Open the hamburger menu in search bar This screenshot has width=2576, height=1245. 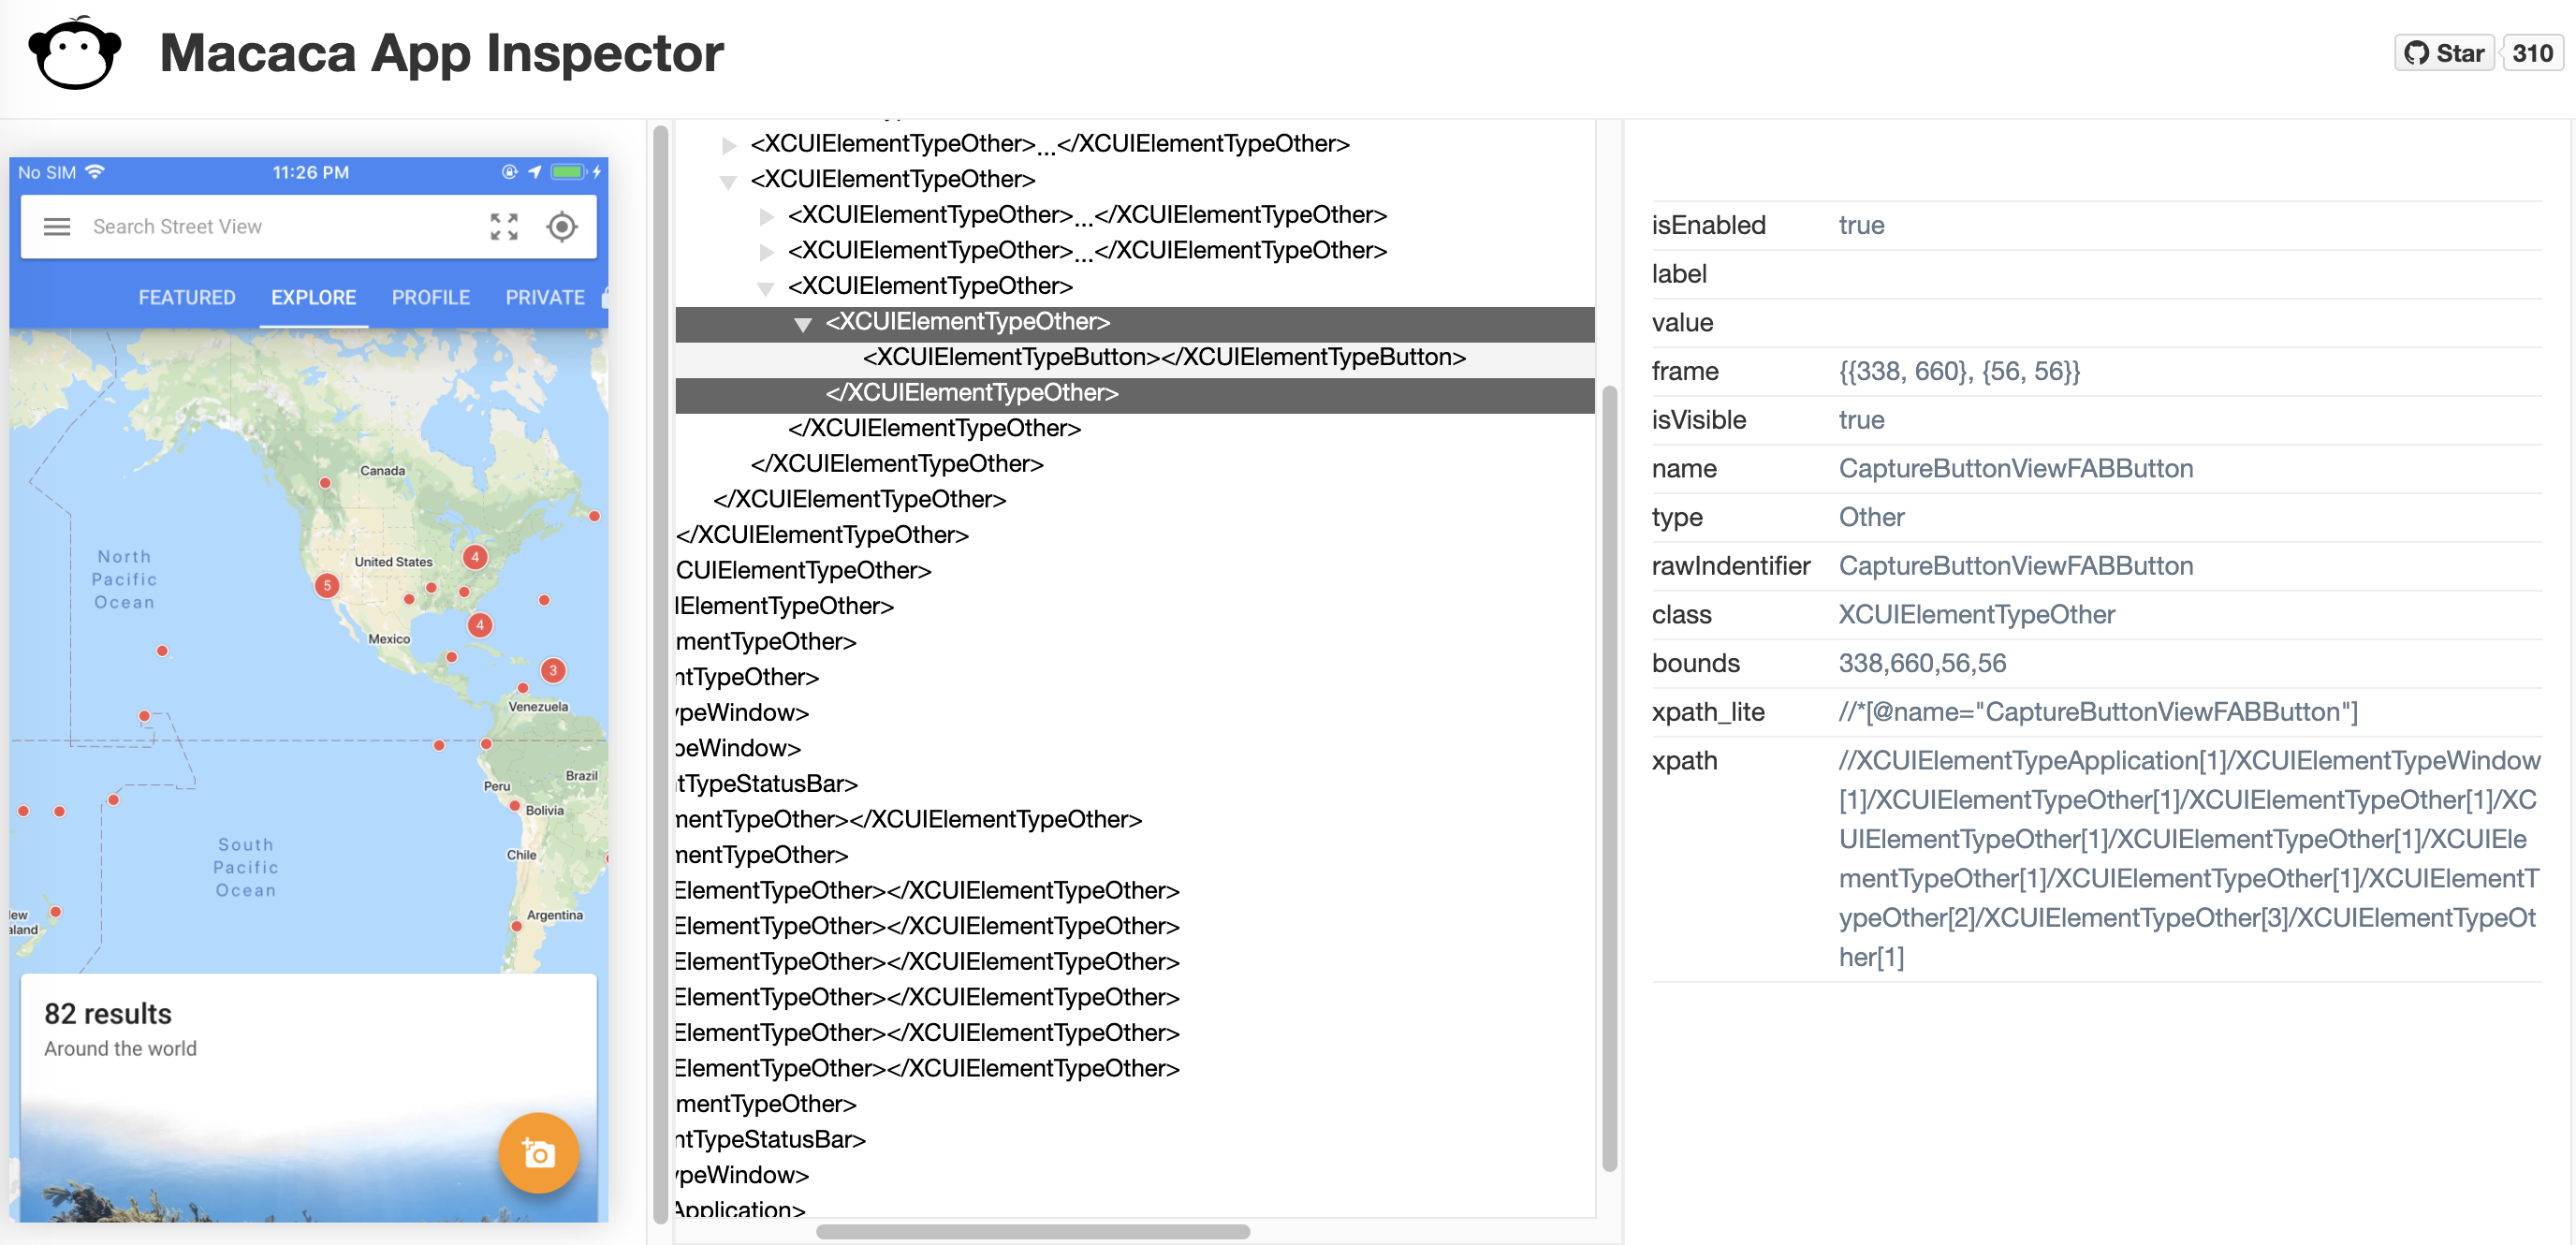click(x=57, y=227)
